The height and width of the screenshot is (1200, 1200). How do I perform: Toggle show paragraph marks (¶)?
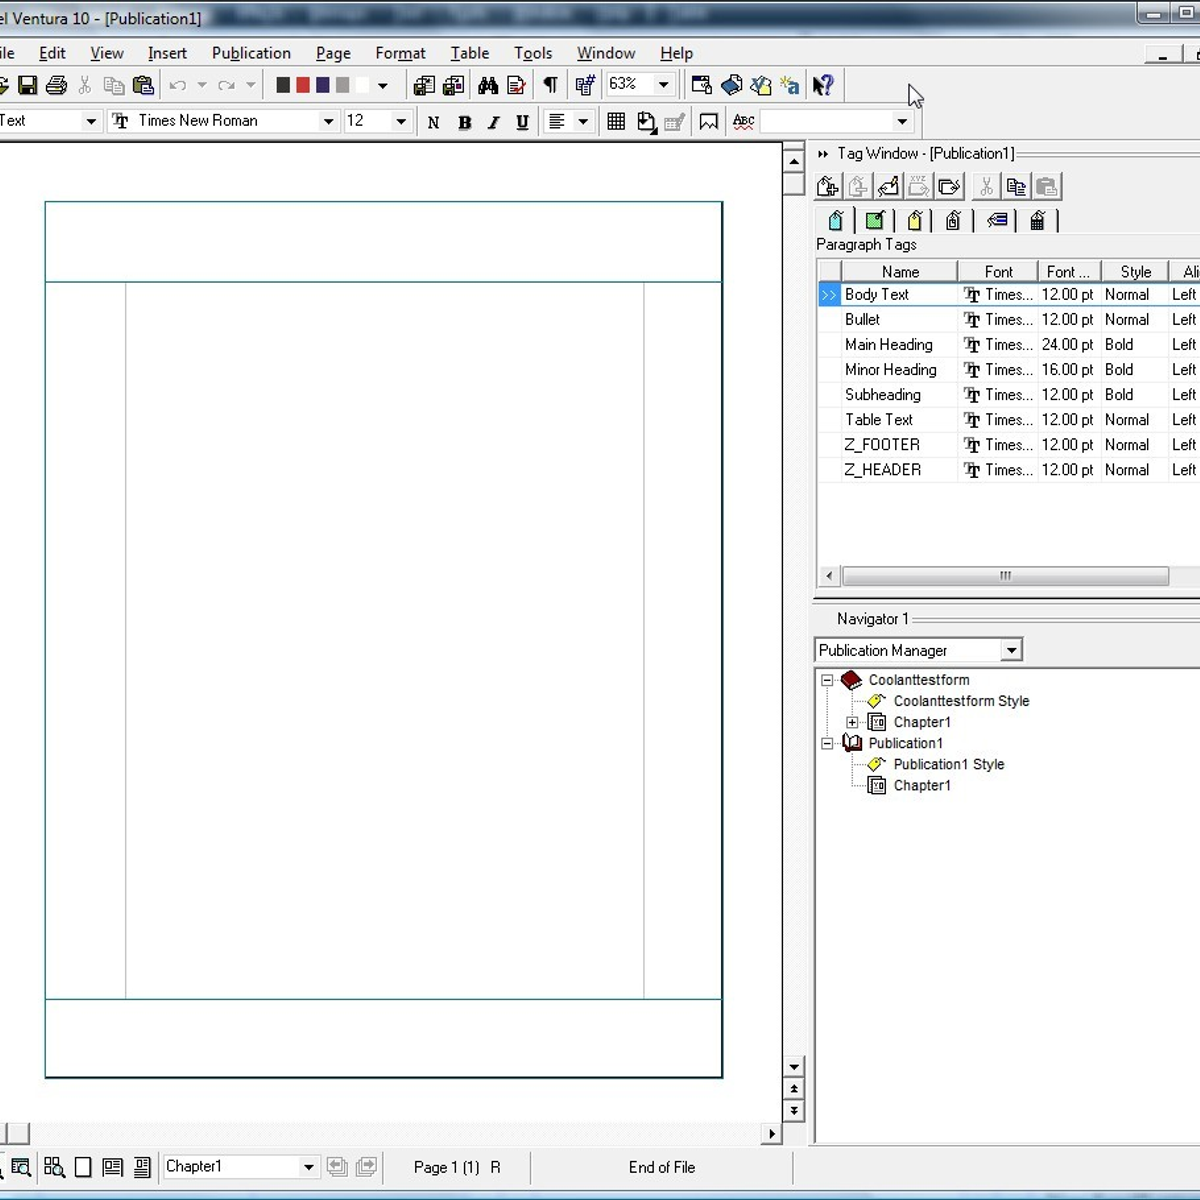[x=550, y=85]
